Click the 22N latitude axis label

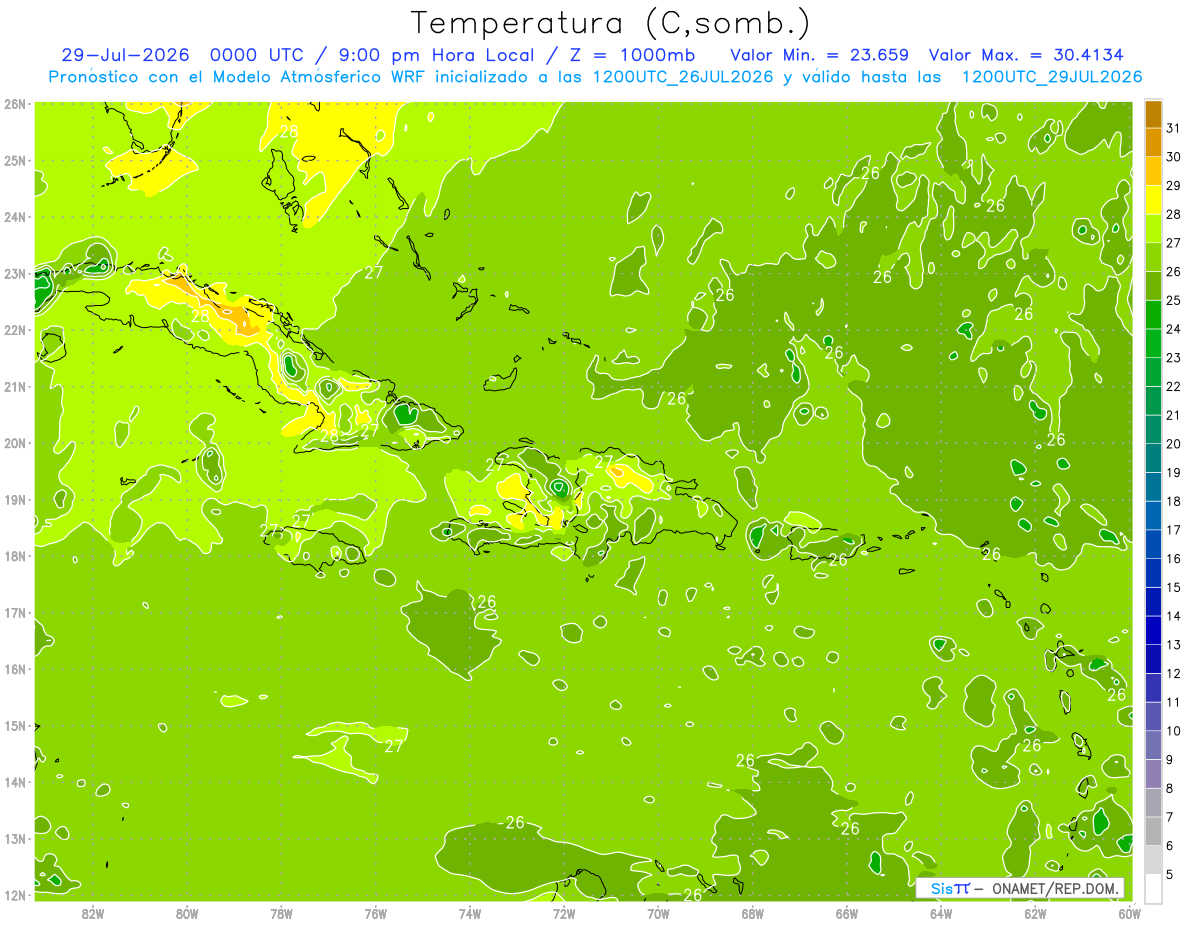click(x=15, y=329)
